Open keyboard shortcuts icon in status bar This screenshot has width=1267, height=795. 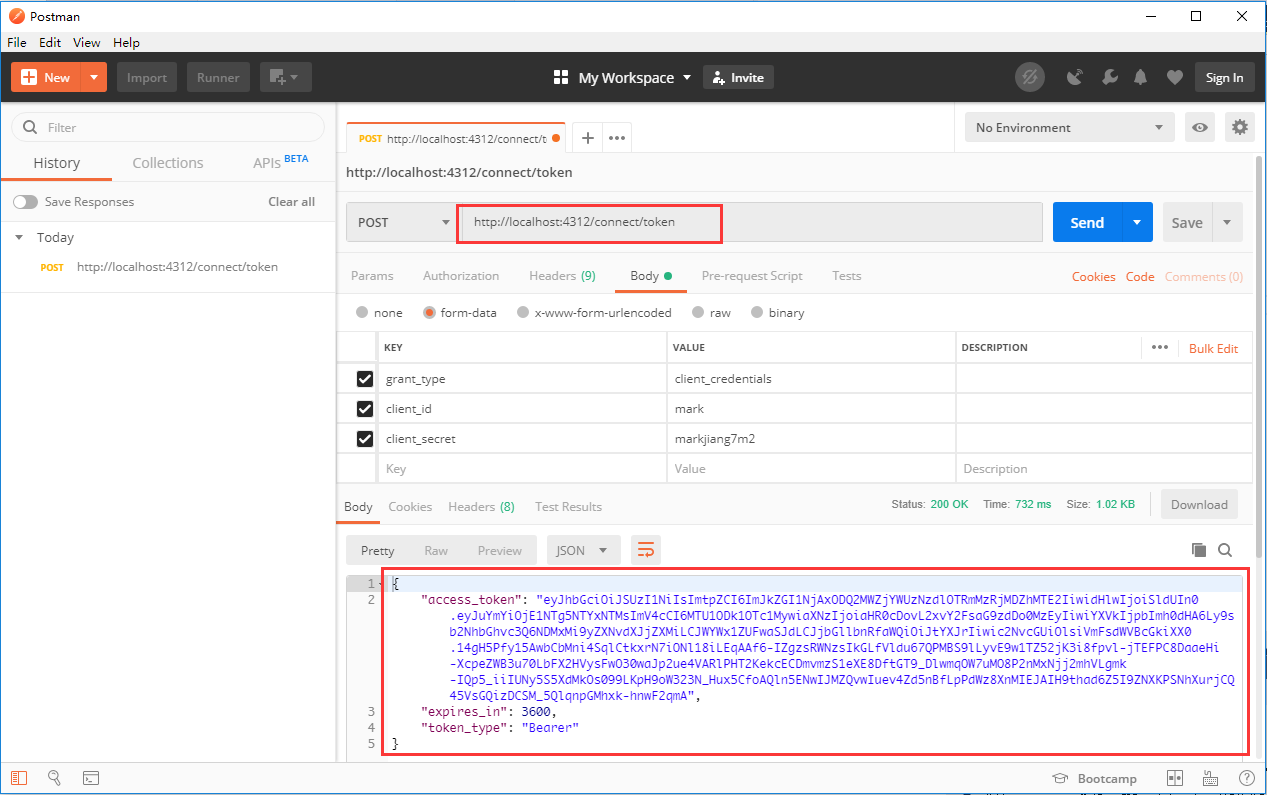pos(1210,778)
